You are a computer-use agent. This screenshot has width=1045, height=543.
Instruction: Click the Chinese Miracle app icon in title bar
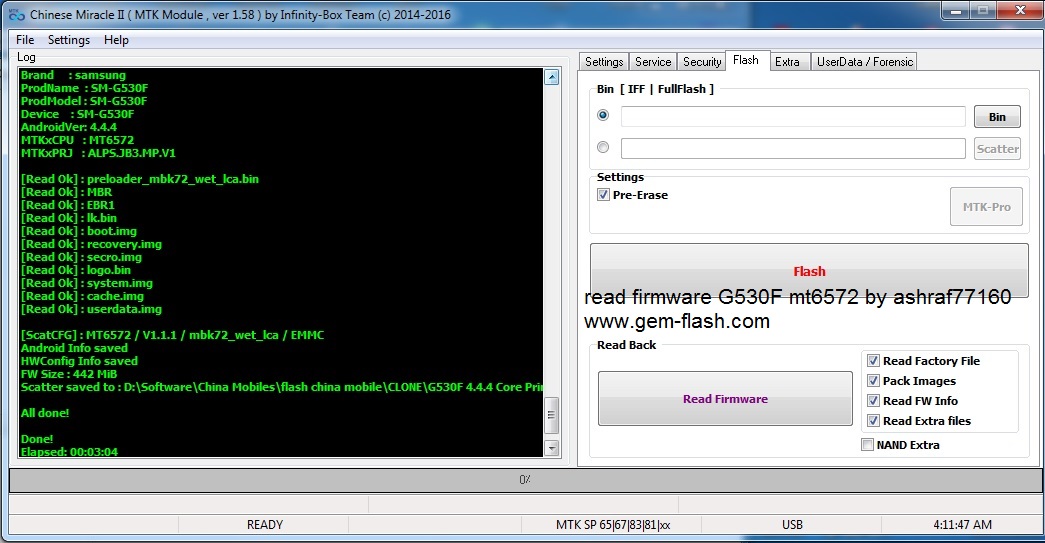point(17,15)
